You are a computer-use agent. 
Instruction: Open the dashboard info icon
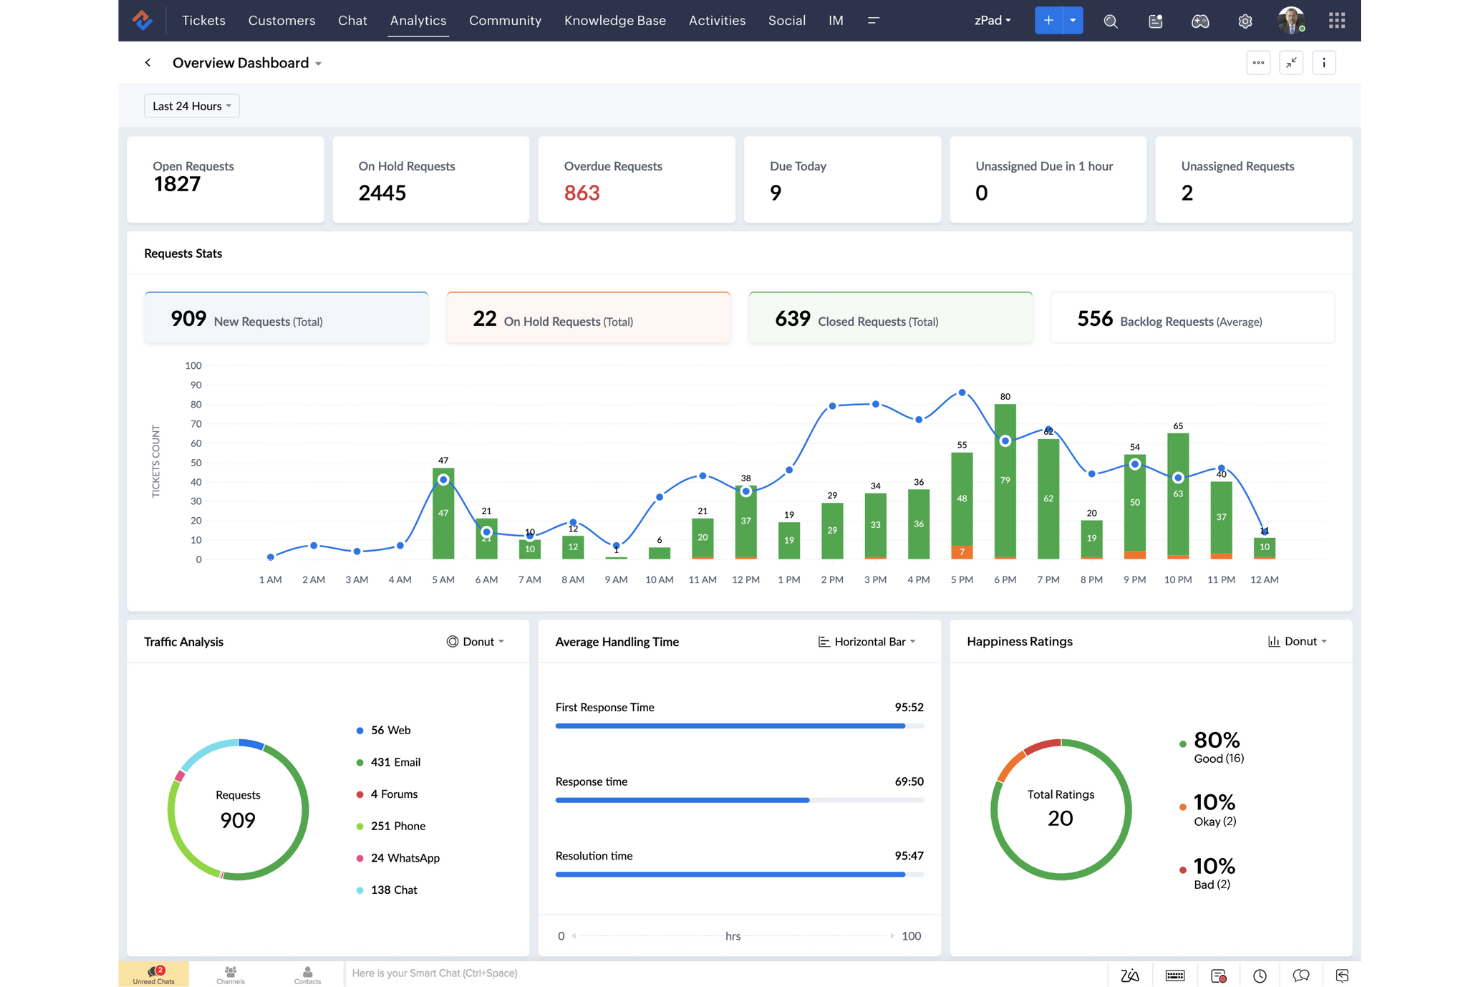pos(1324,63)
